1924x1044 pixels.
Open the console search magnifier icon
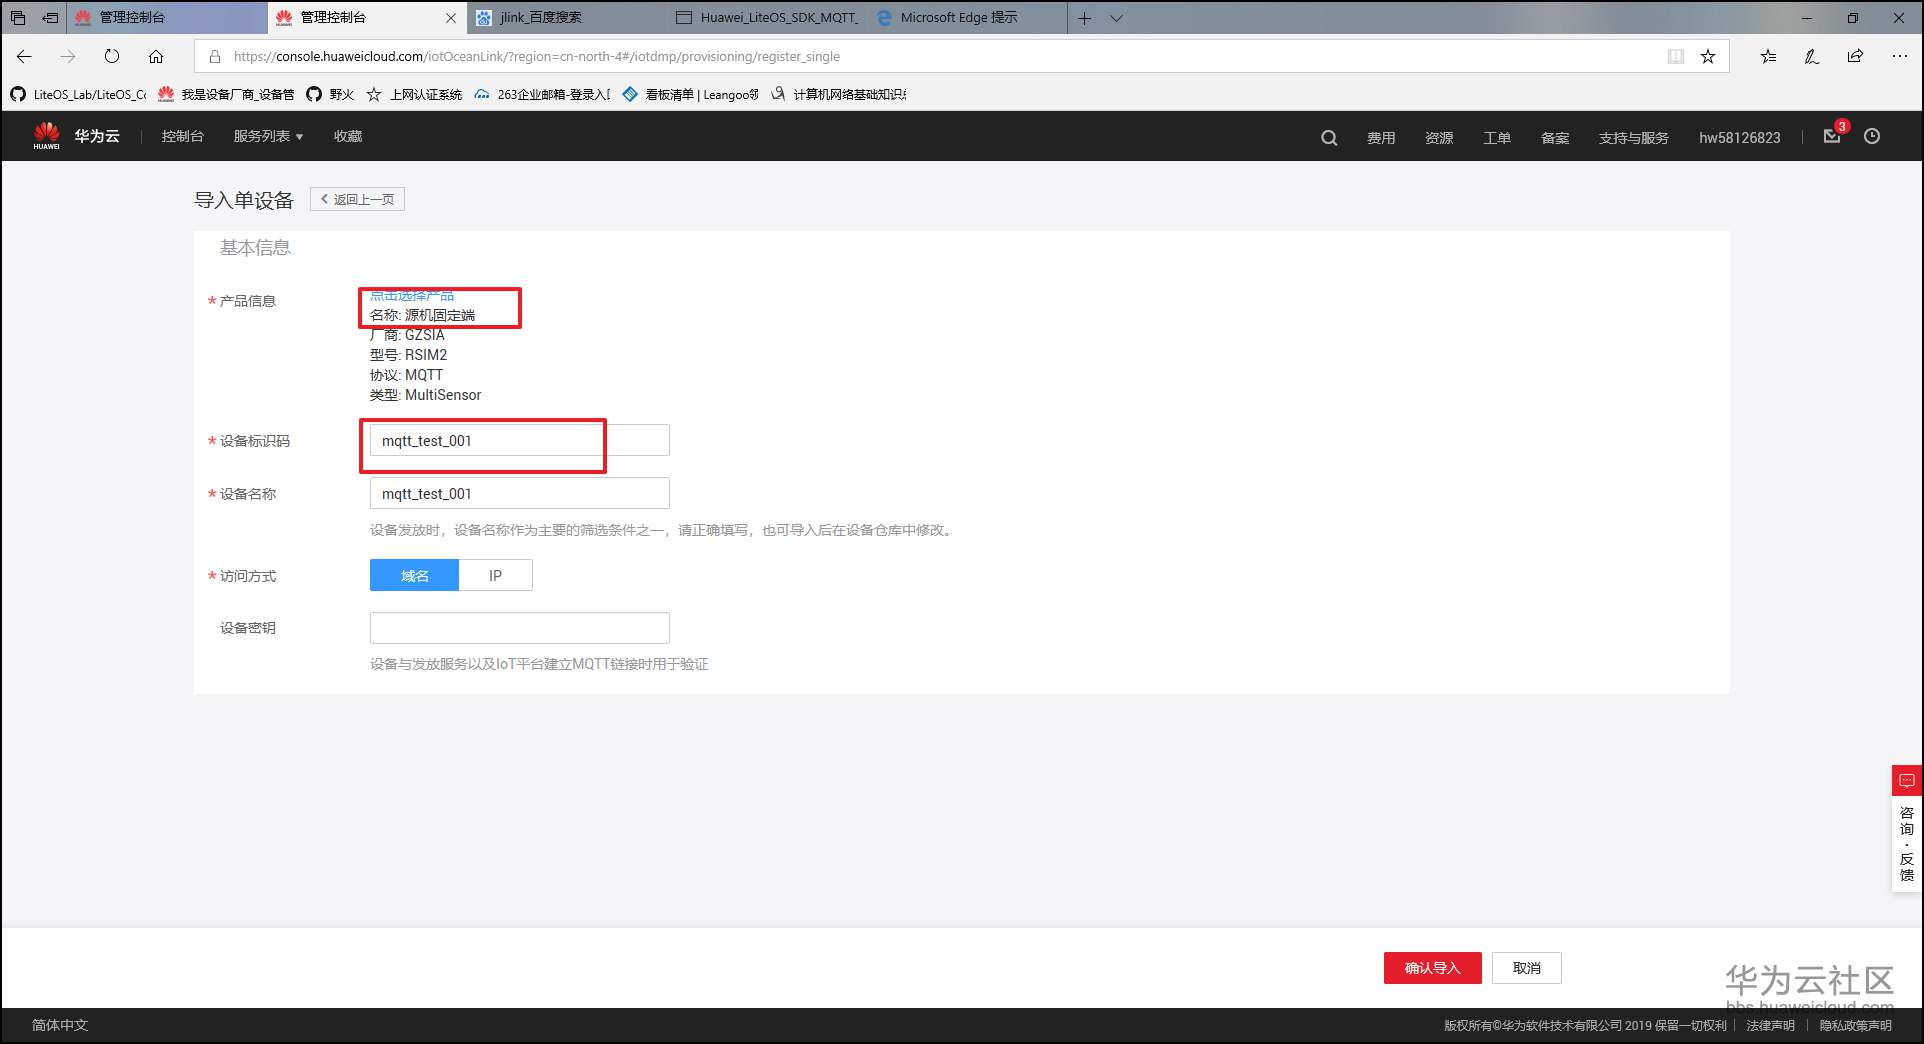click(x=1329, y=138)
